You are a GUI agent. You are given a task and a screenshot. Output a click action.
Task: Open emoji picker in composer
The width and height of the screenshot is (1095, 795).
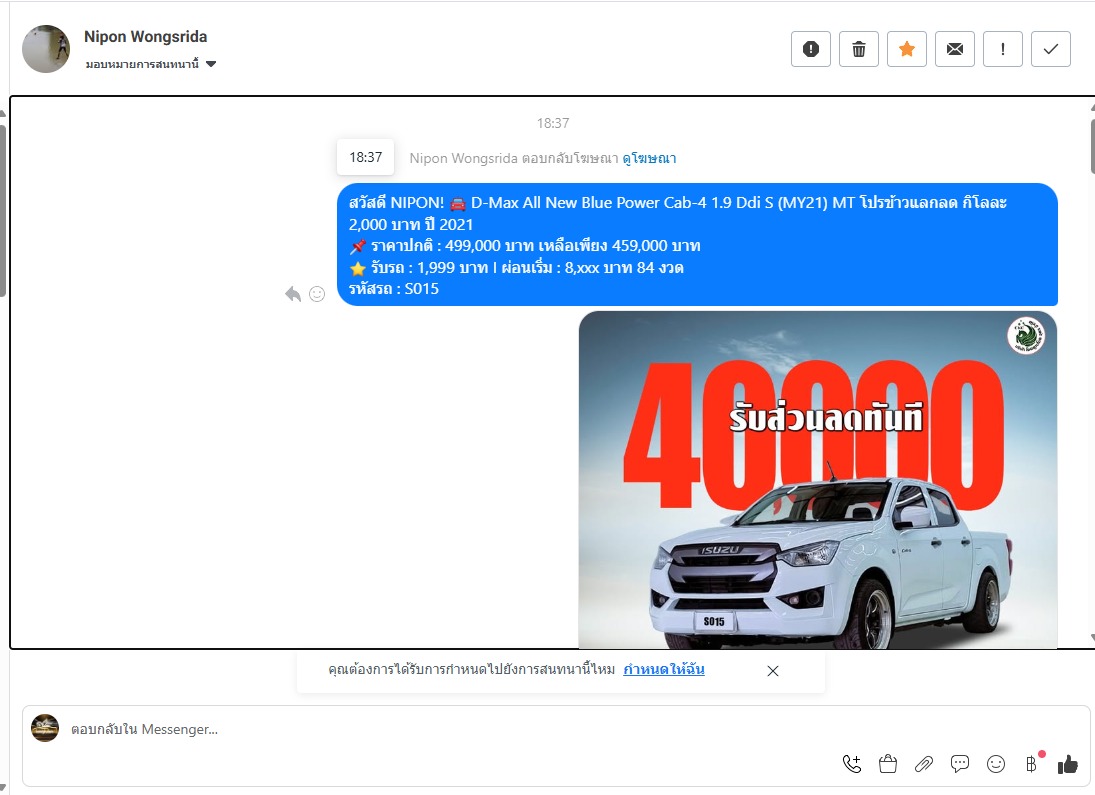(996, 764)
